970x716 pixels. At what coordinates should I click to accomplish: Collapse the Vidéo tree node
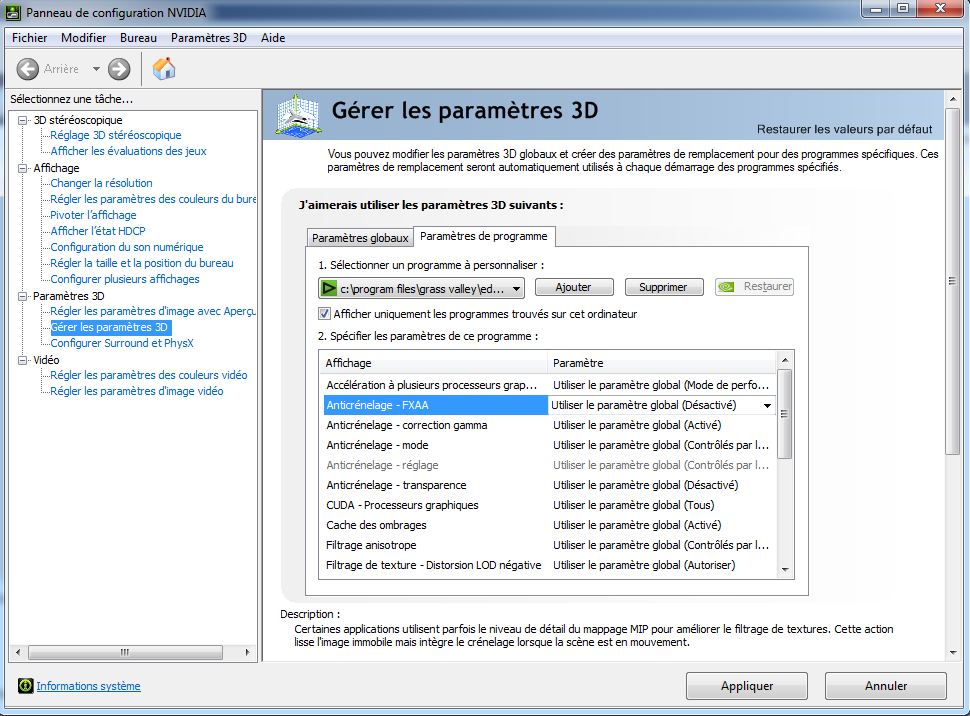pyautogui.click(x=23, y=360)
